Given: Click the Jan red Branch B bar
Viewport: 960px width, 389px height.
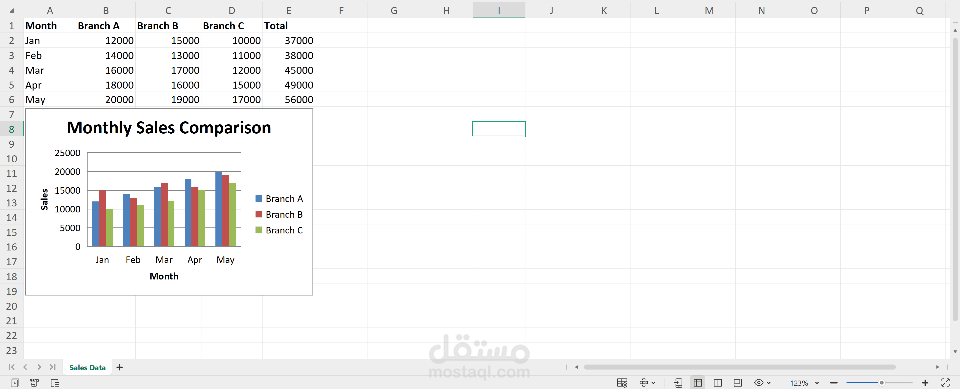Looking at the screenshot, I should (x=102, y=218).
